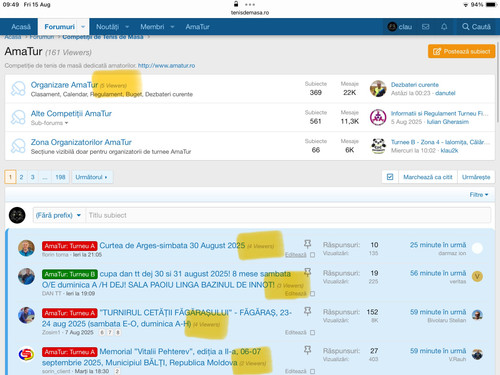Go to the Acasă tab

21,27
